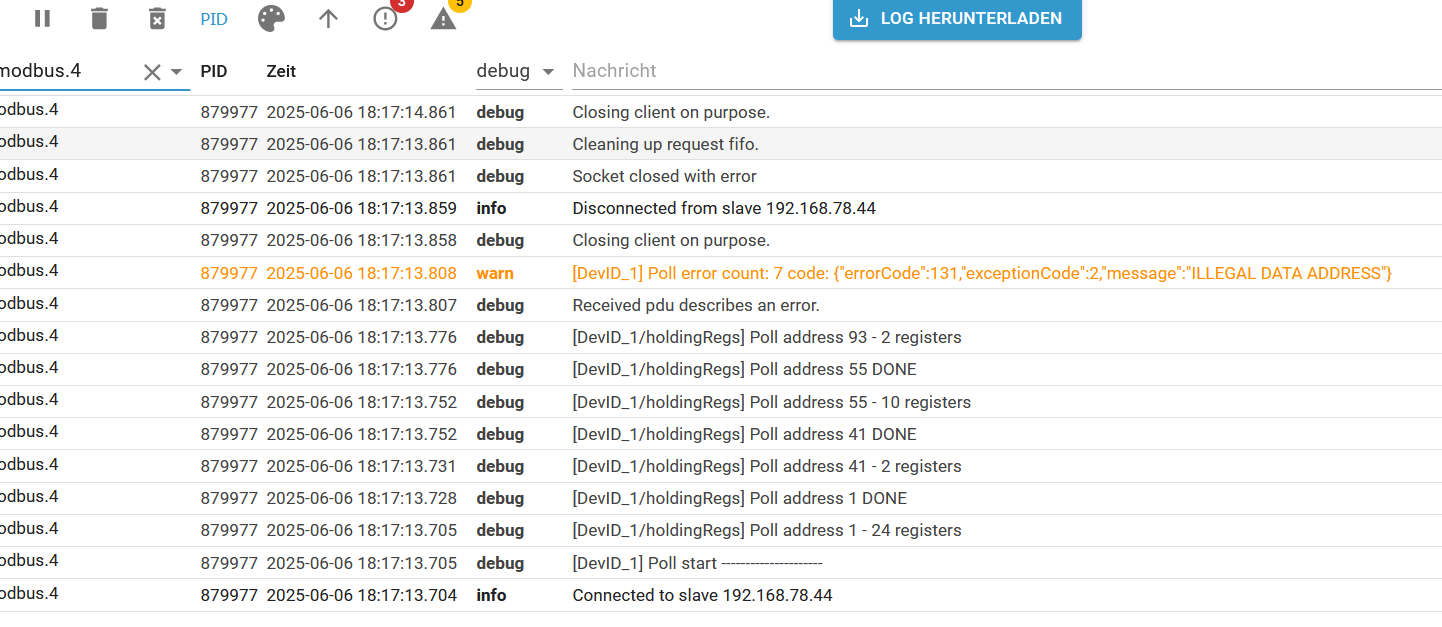Click the 'Connected to slave 192.168.78.44' entry
The image size is (1442, 627).
pyautogui.click(x=702, y=595)
